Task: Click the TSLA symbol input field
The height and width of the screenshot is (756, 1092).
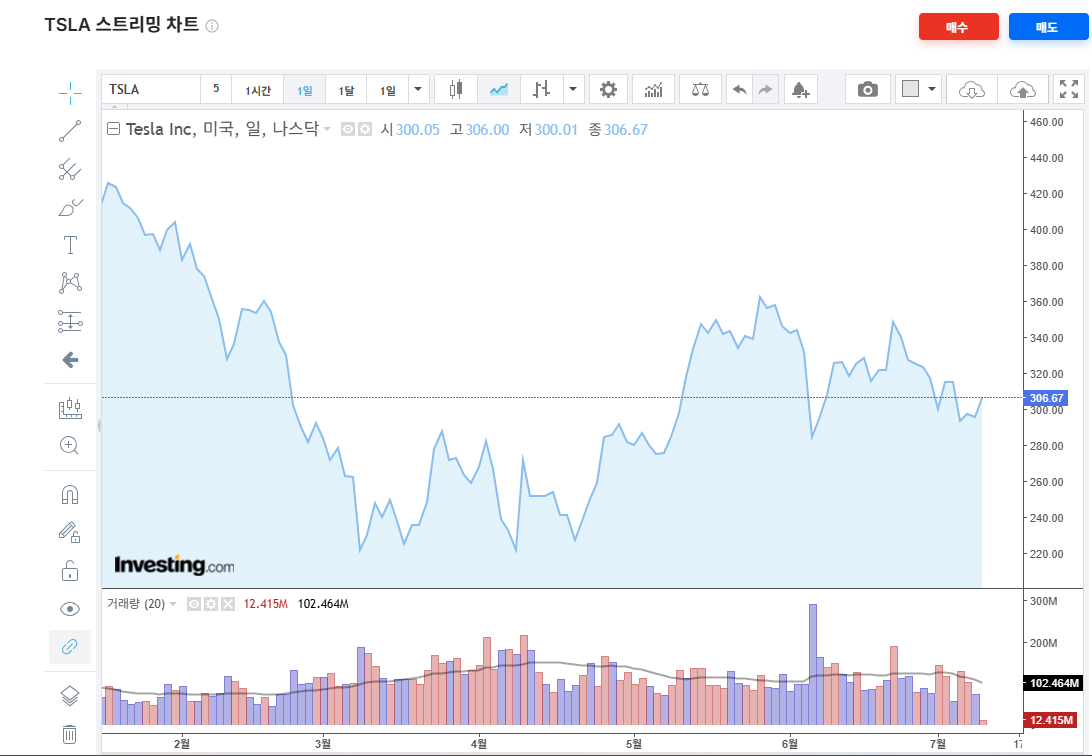Action: click(x=151, y=89)
